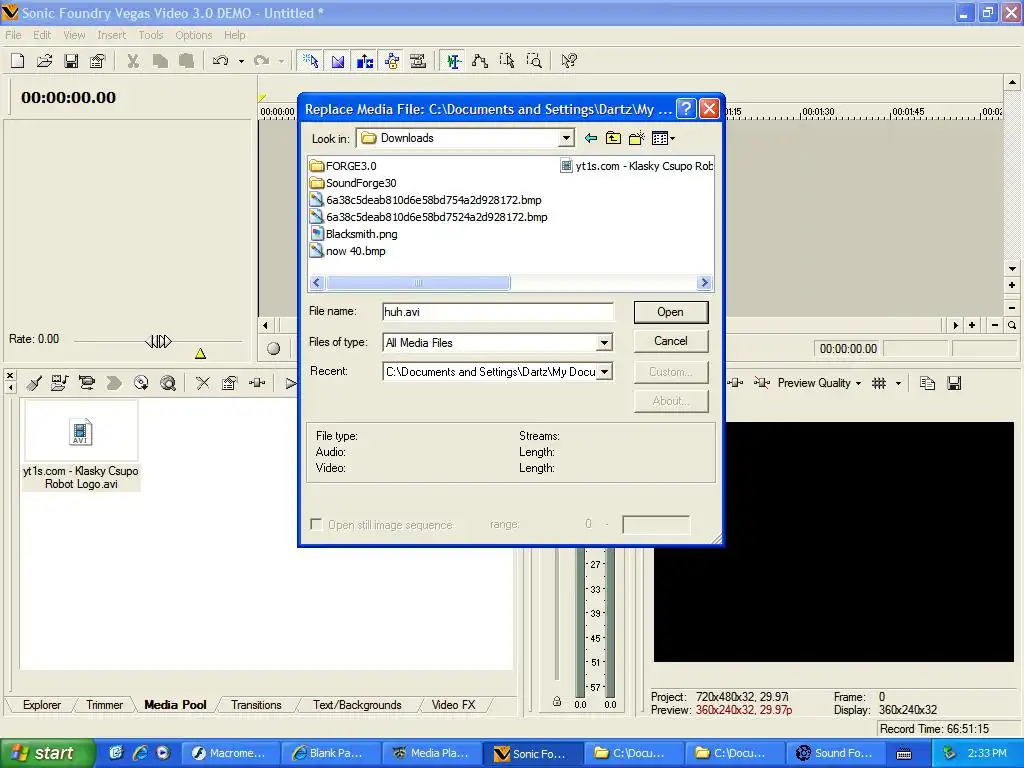
Task: Toggle Lock Envelopes to Events icon
Action: (x=391, y=61)
